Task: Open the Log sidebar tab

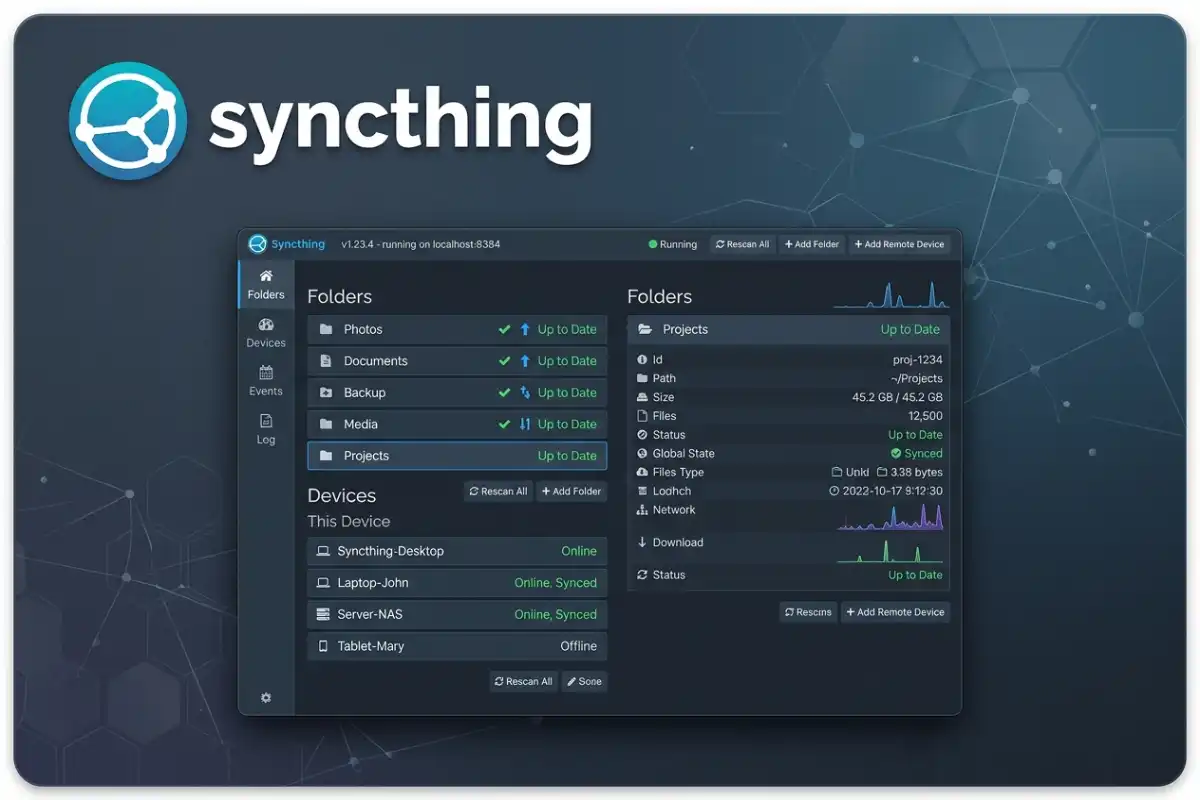Action: (x=266, y=429)
